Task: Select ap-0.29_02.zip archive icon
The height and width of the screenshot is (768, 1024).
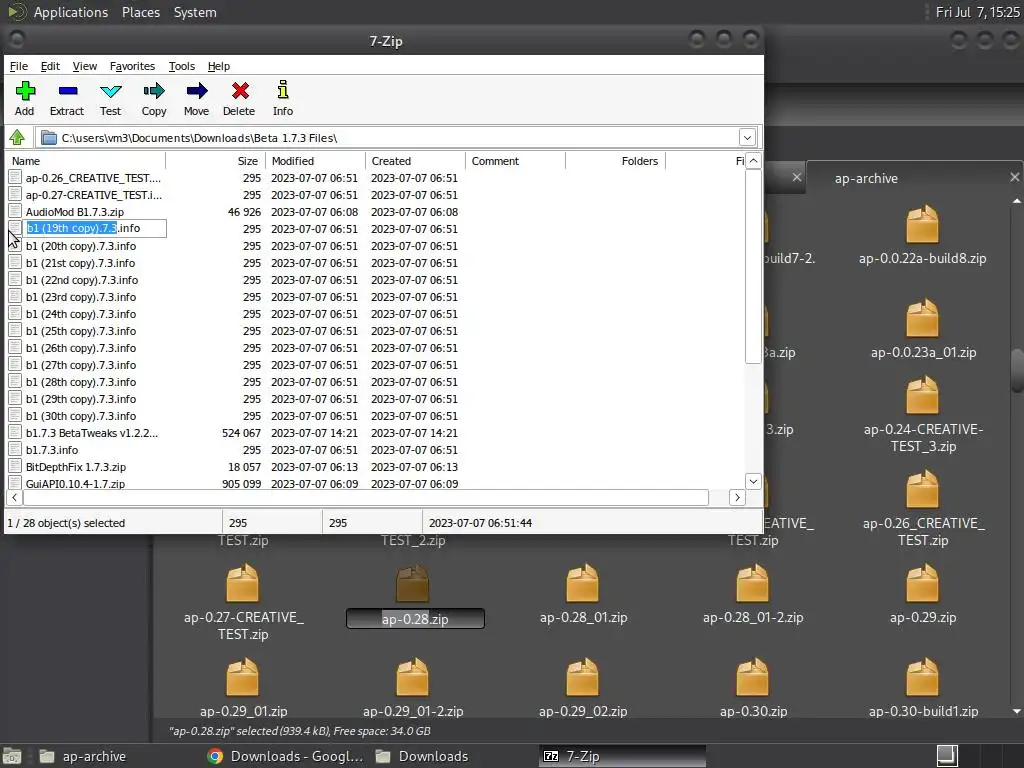Action: 583,677
